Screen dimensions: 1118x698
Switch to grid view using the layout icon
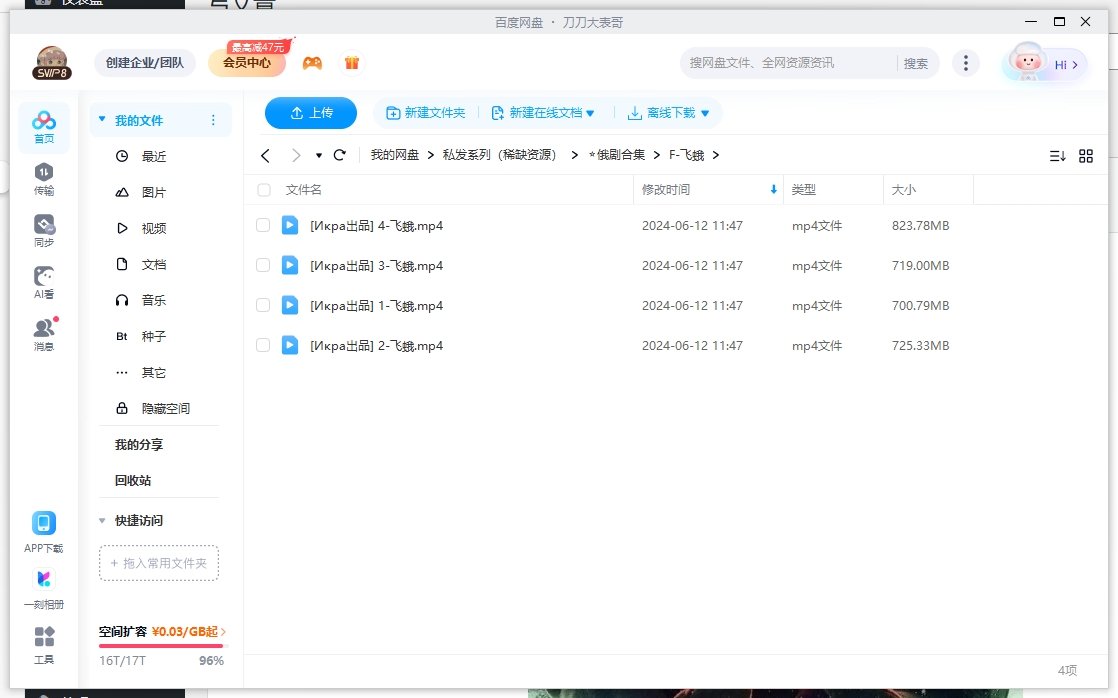[1088, 155]
